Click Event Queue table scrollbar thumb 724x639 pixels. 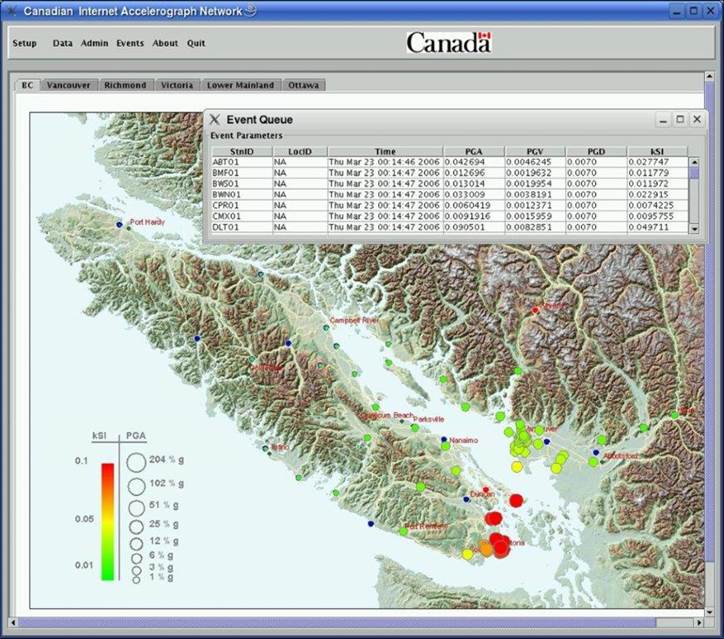coord(694,173)
